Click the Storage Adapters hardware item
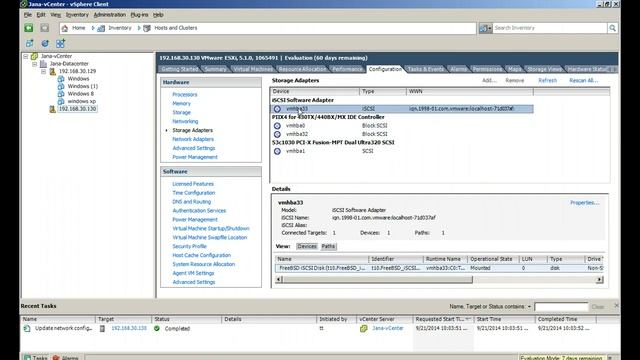This screenshot has height=360, width=640. (x=192, y=130)
